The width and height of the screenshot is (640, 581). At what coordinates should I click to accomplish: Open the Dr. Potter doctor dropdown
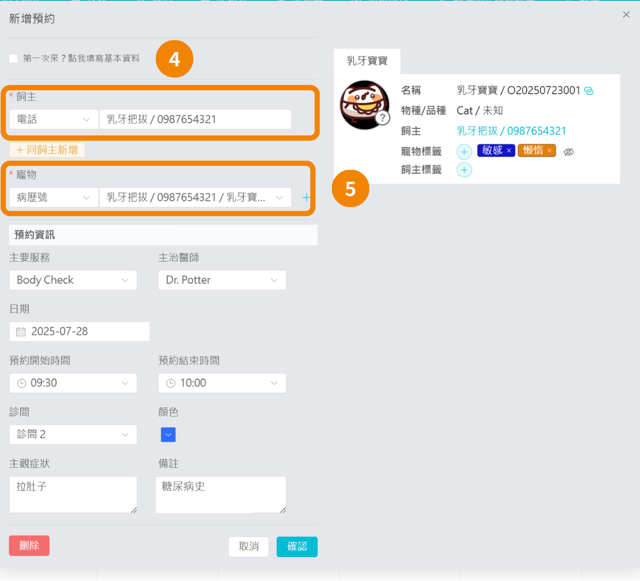[x=222, y=280]
